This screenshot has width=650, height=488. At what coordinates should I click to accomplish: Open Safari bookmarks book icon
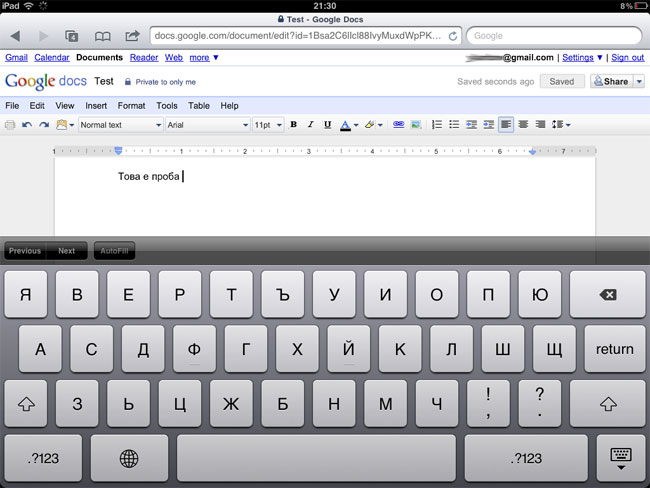pyautogui.click(x=102, y=36)
